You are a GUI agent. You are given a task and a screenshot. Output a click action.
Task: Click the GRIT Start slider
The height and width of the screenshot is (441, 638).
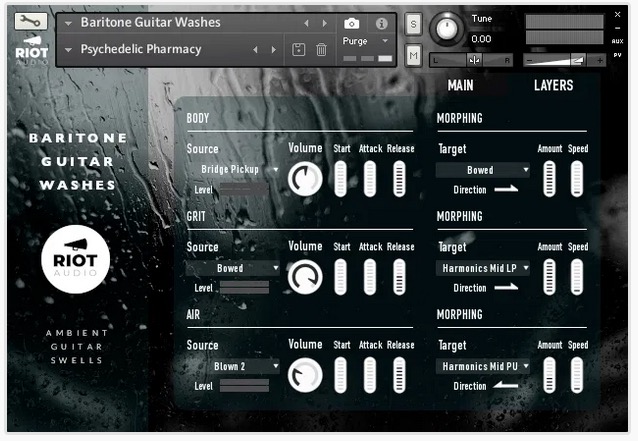point(341,277)
